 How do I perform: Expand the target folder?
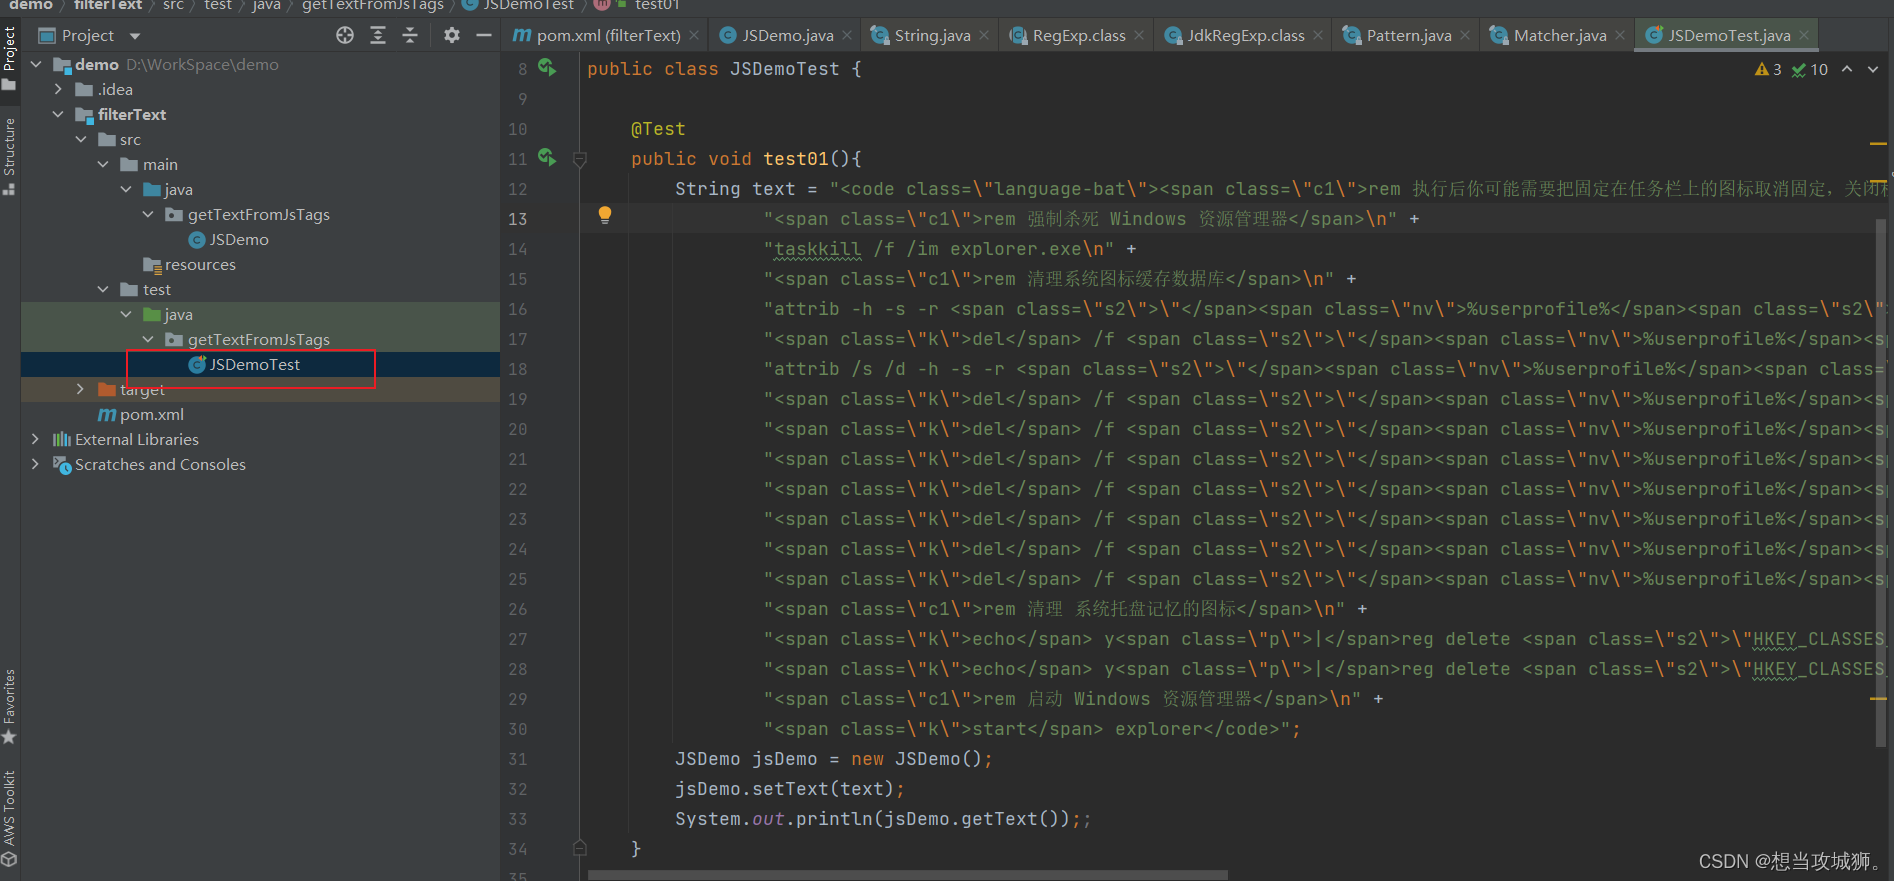[x=80, y=389]
